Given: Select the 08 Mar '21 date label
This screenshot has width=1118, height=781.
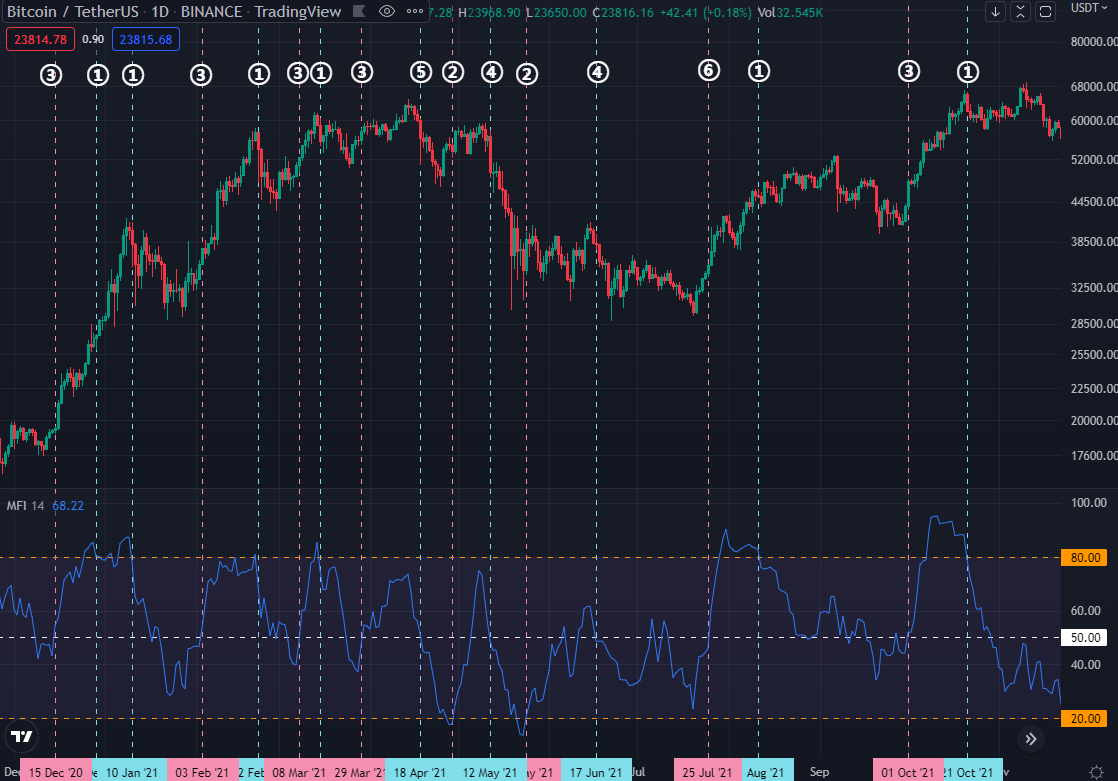Looking at the screenshot, I should pyautogui.click(x=299, y=772).
